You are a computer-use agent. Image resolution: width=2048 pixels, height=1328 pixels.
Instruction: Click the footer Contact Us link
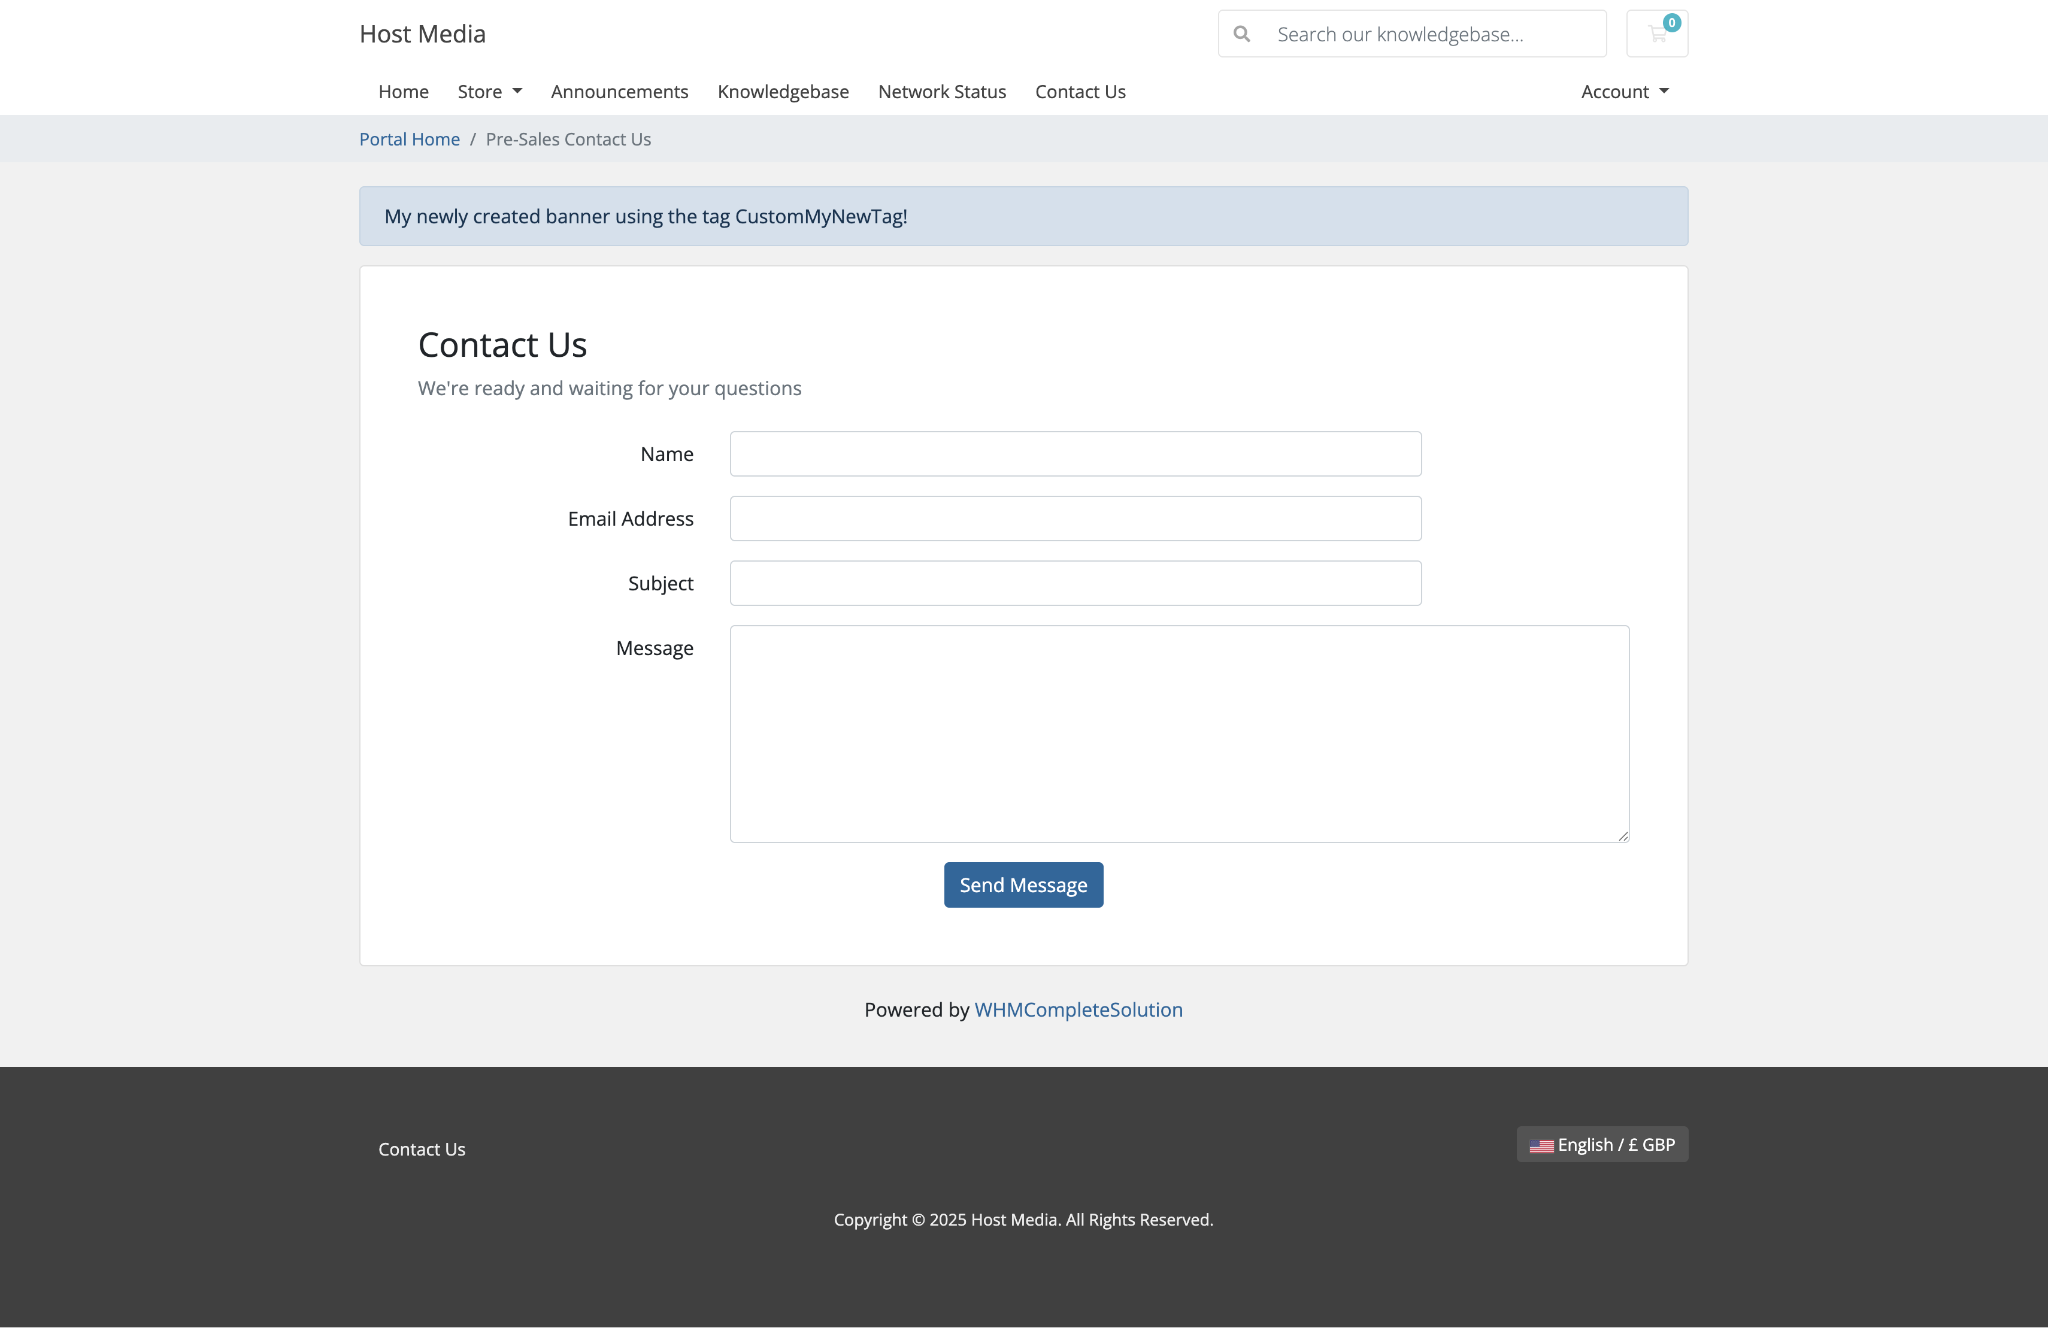tap(421, 1150)
